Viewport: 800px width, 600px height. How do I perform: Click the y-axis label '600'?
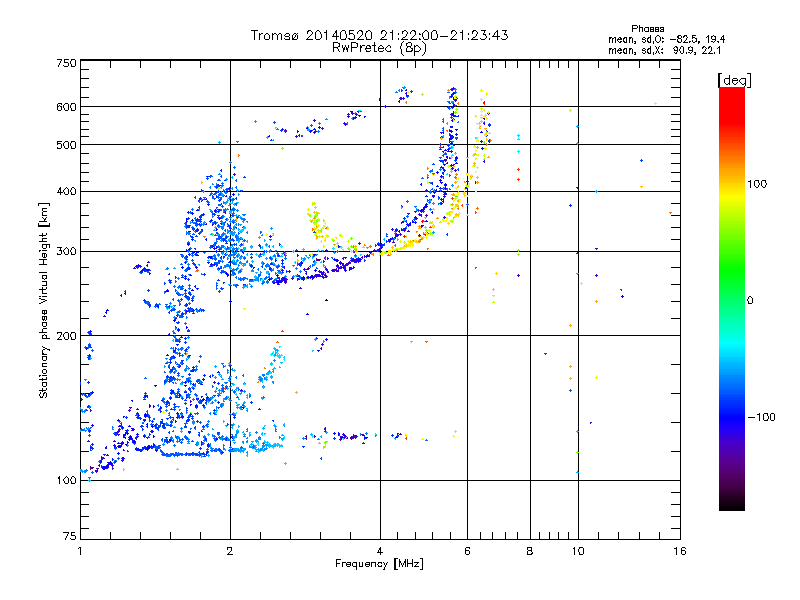point(67,107)
